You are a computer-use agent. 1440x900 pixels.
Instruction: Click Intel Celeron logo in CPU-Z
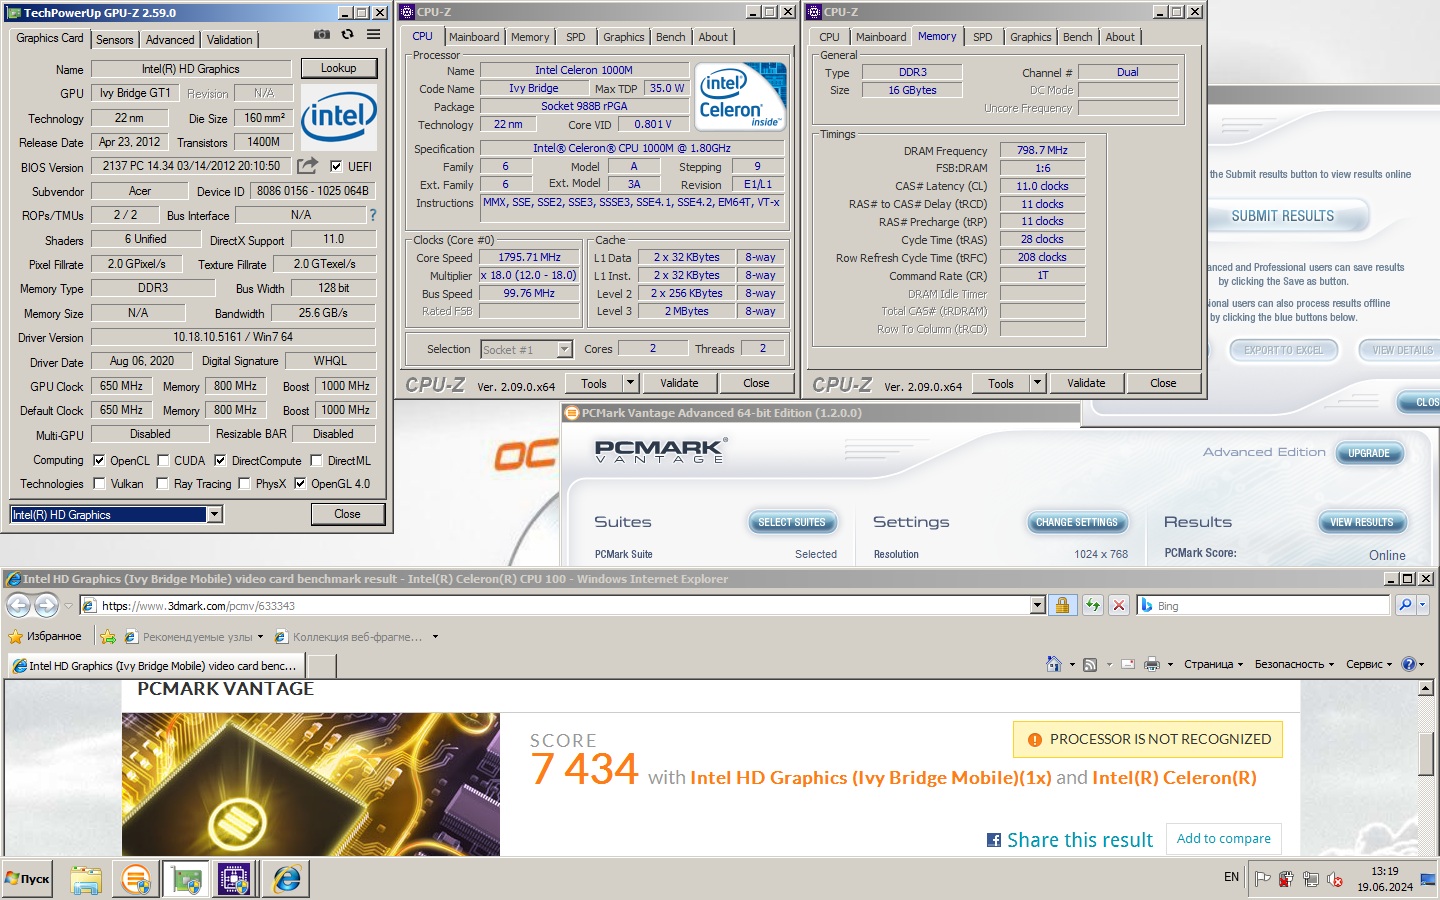[741, 97]
